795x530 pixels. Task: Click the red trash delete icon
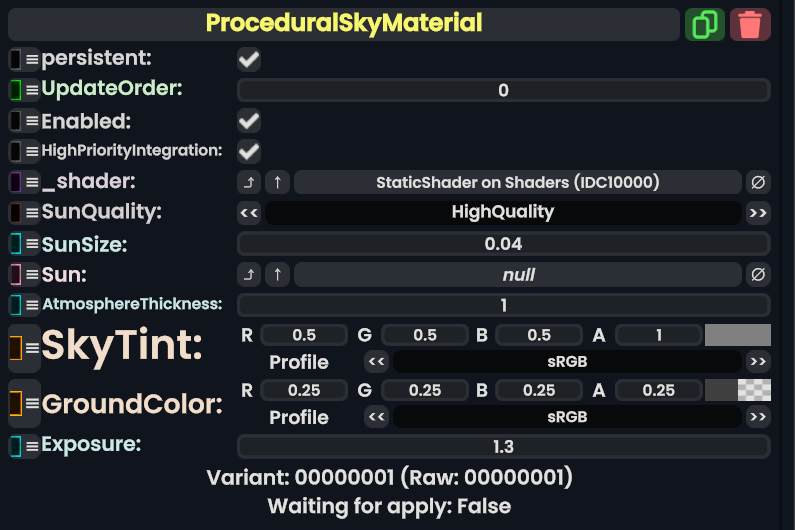750,24
